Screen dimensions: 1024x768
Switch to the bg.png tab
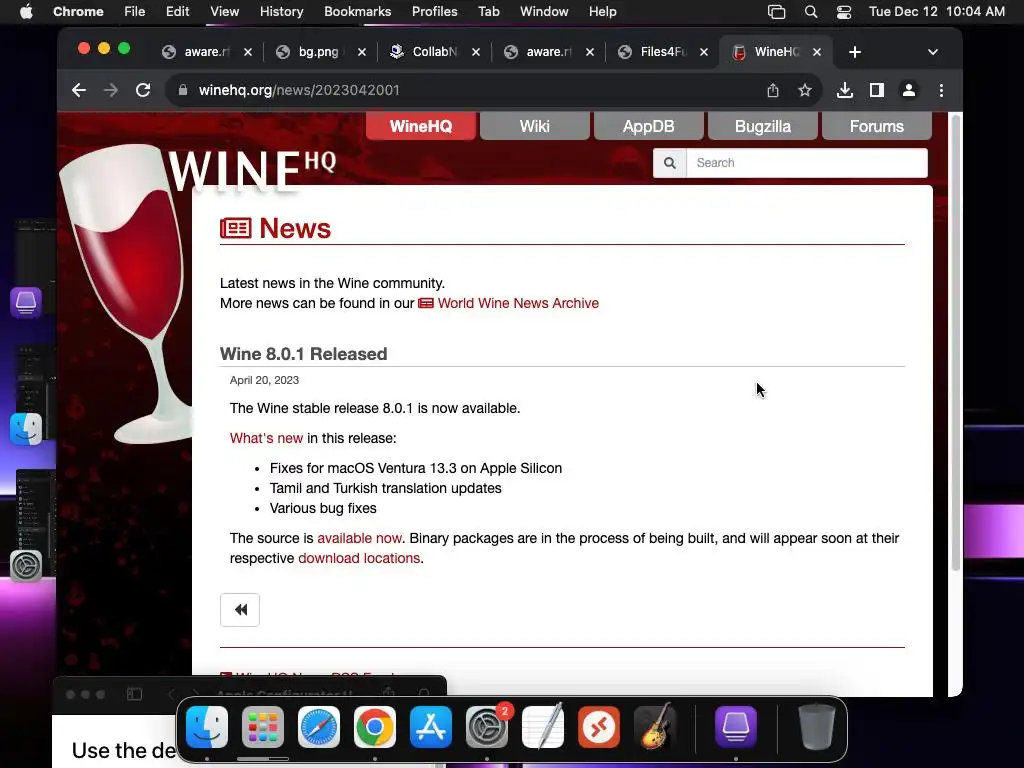pyautogui.click(x=319, y=52)
